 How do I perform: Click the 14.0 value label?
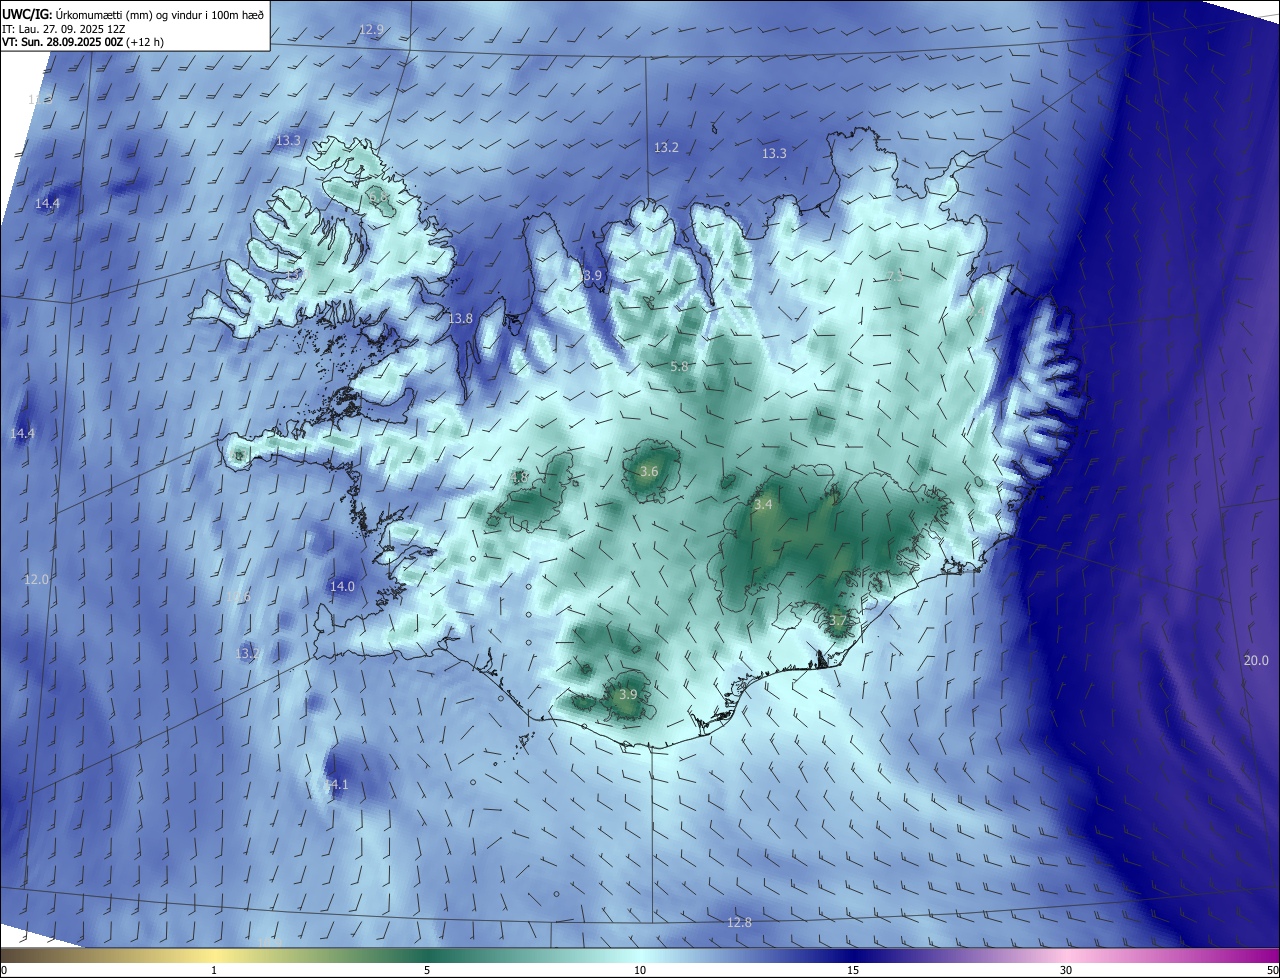click(342, 586)
